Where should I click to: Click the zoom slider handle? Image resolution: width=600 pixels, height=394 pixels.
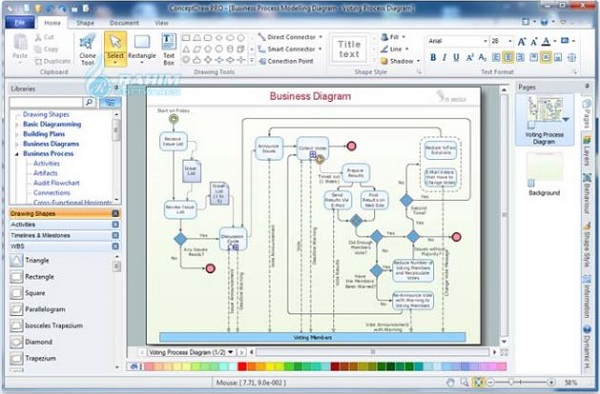click(x=511, y=382)
